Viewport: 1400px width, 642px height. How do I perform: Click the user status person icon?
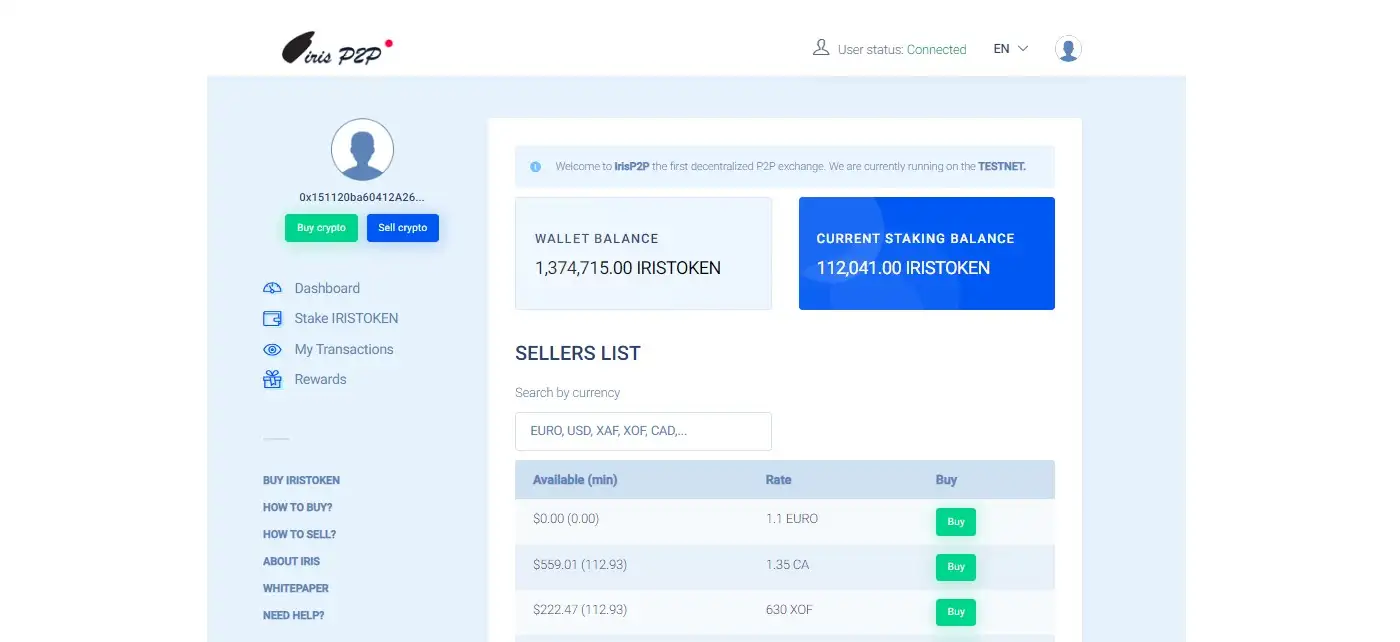coord(821,48)
